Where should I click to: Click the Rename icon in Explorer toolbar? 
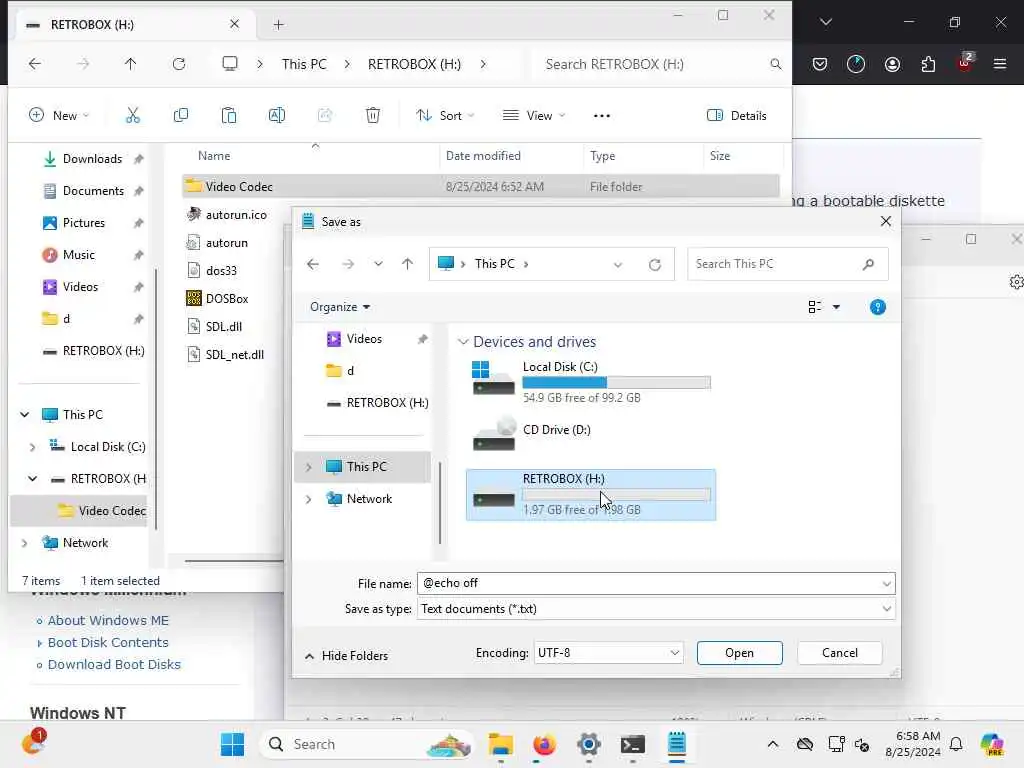point(277,116)
